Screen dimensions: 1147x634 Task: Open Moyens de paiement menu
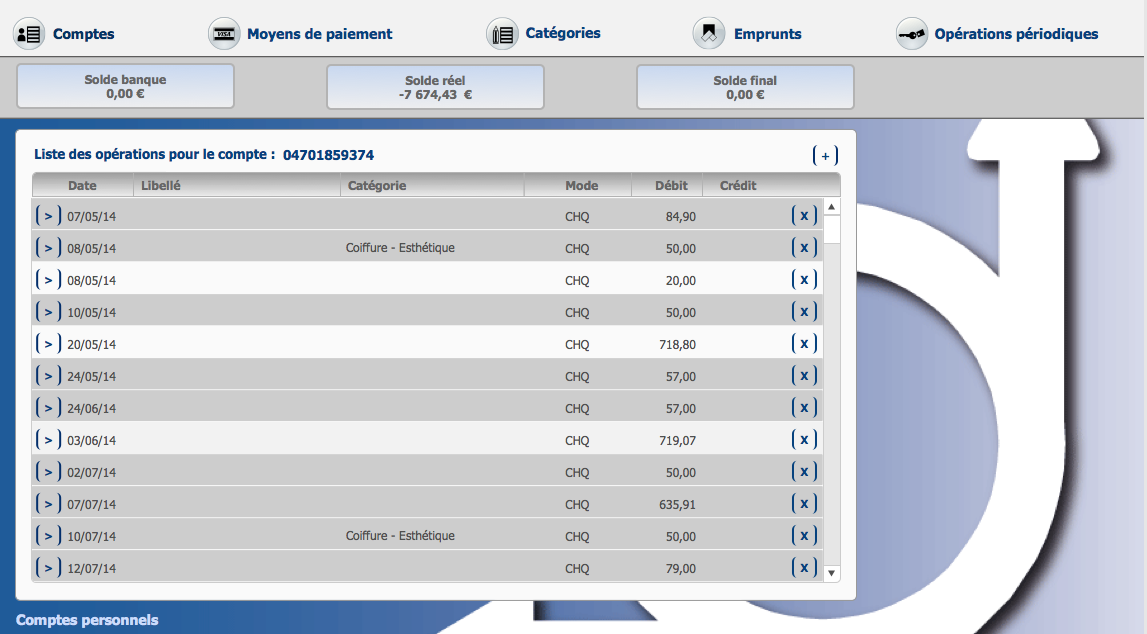coord(320,34)
